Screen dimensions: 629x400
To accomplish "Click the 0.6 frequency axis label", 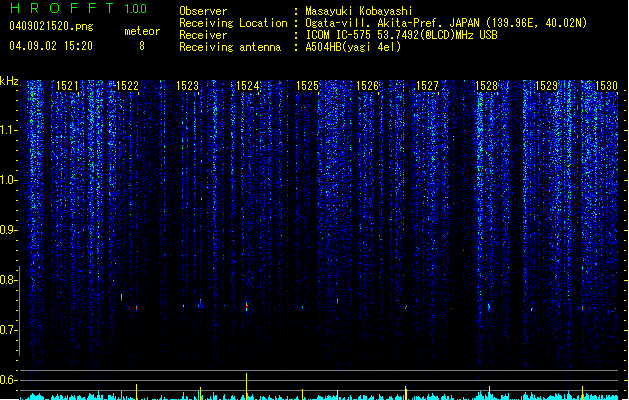I will pyautogui.click(x=8, y=380).
